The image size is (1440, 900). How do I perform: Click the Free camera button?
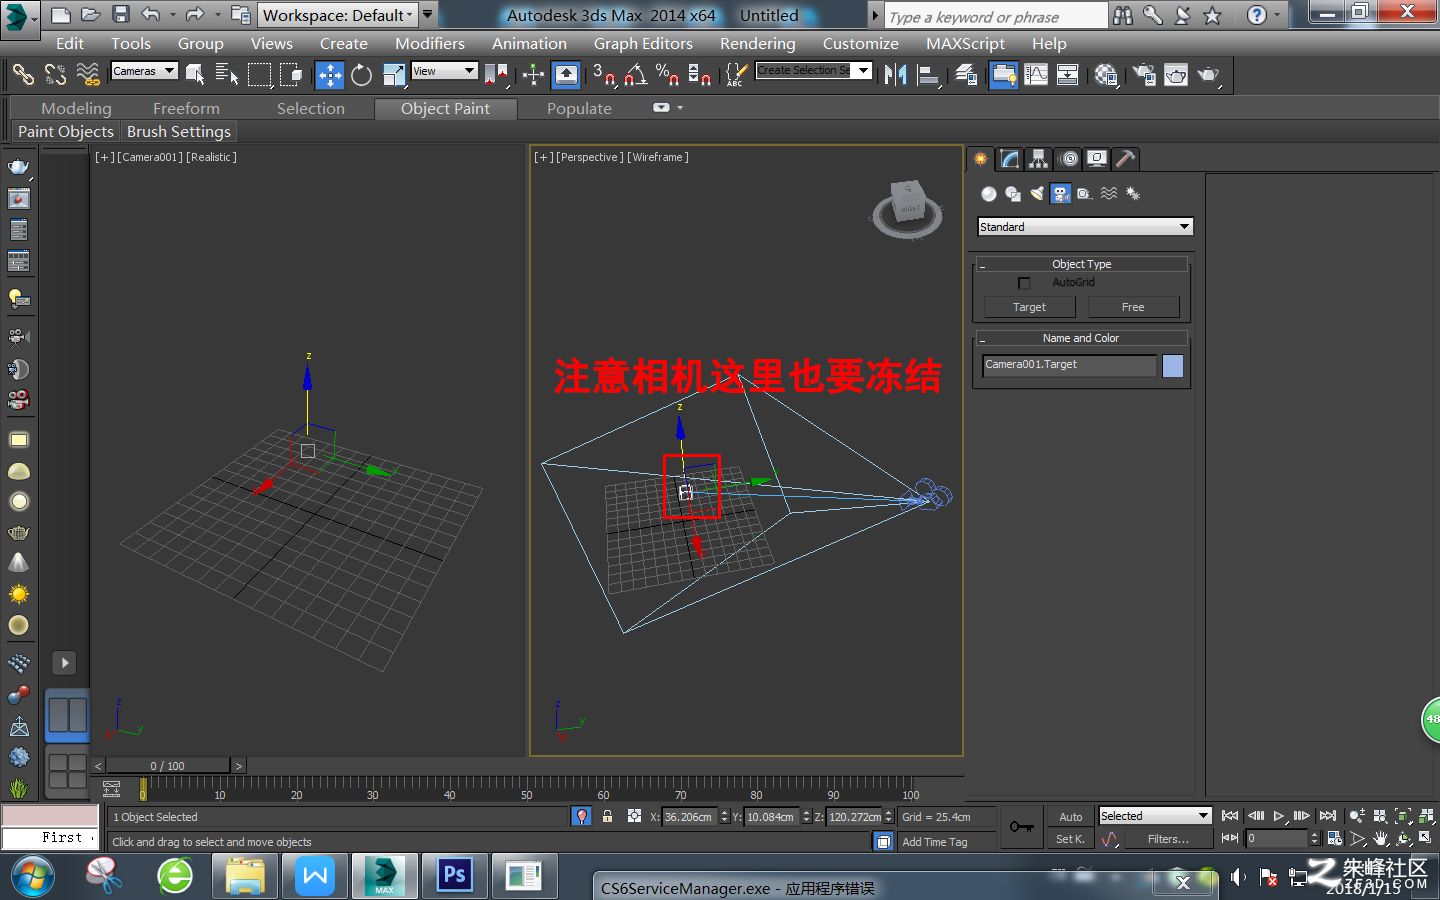1133,307
